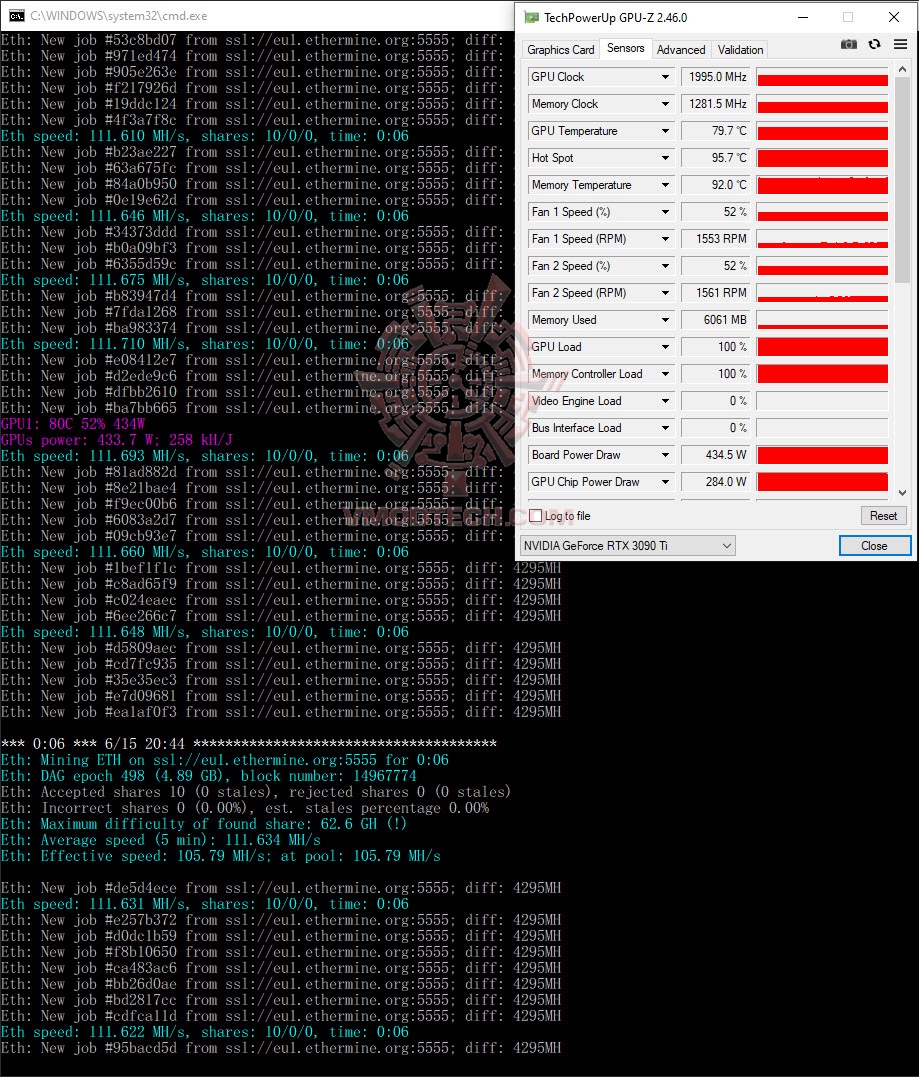
Task: Click the 1281.5 MHz Memory Clock value
Action: point(715,104)
